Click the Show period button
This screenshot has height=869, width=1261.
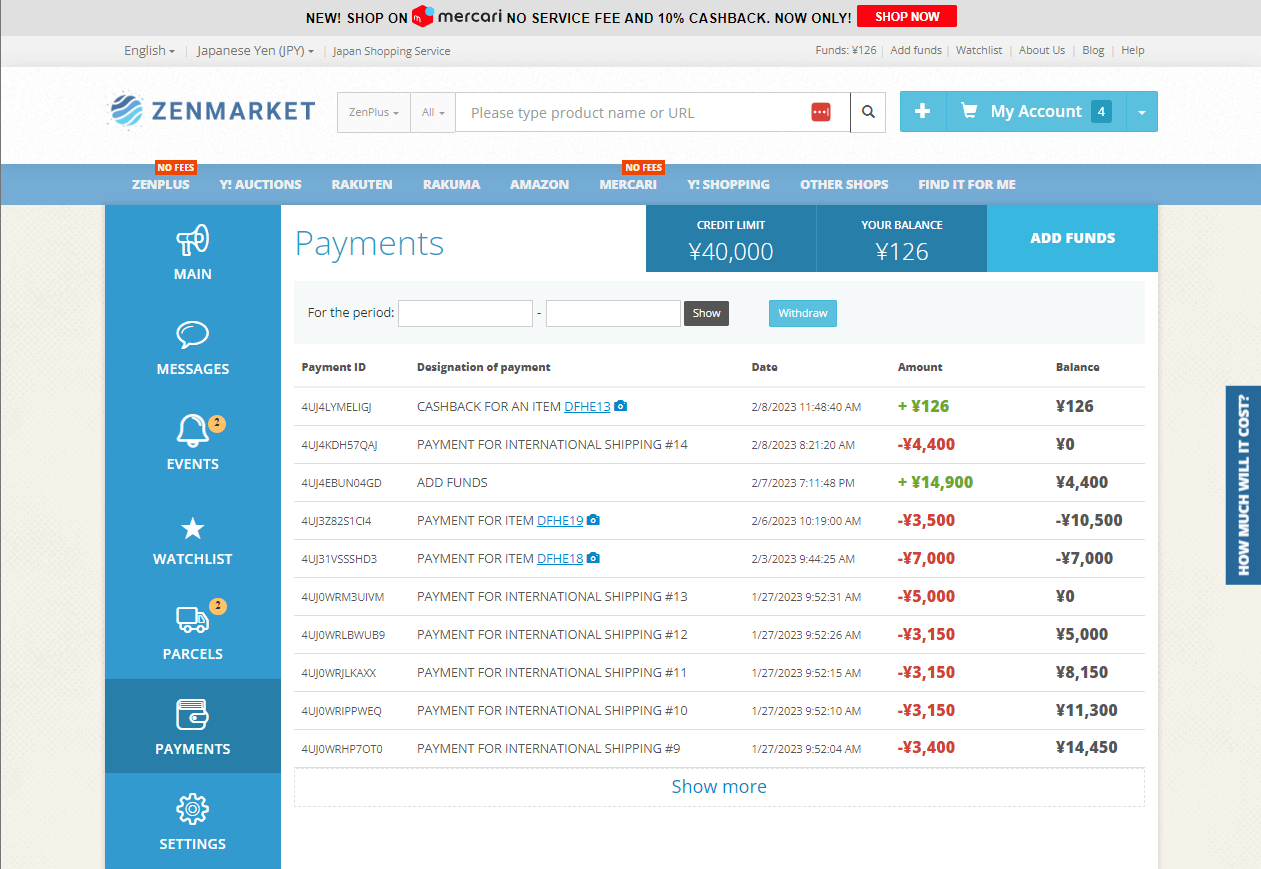707,313
